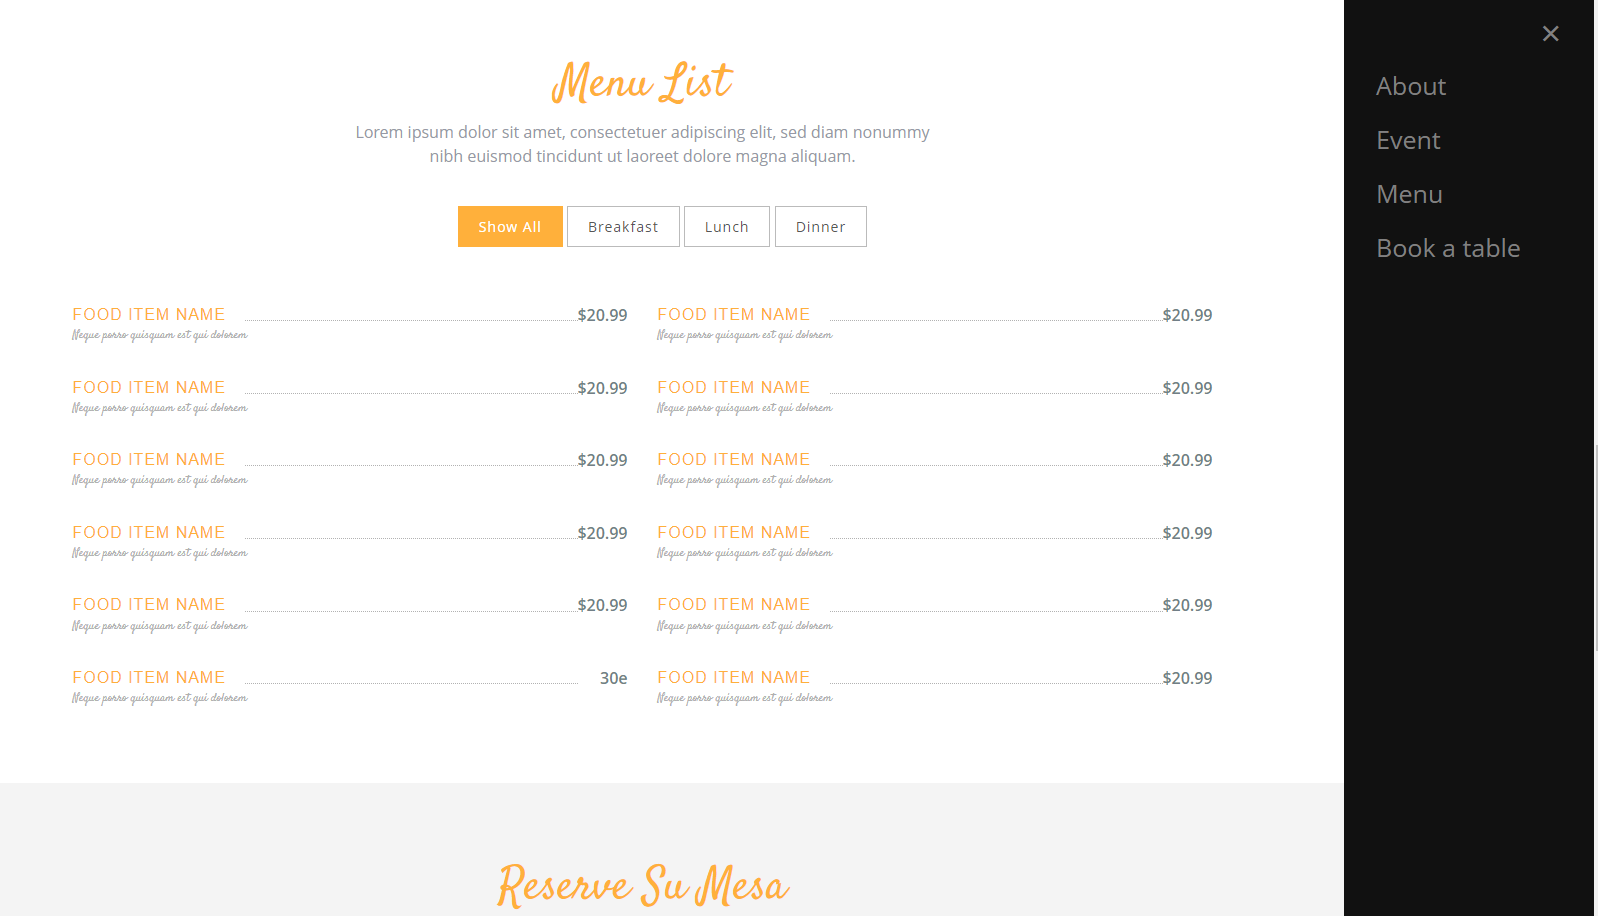
Task: Click the price labeled 30e
Action: [x=613, y=678]
